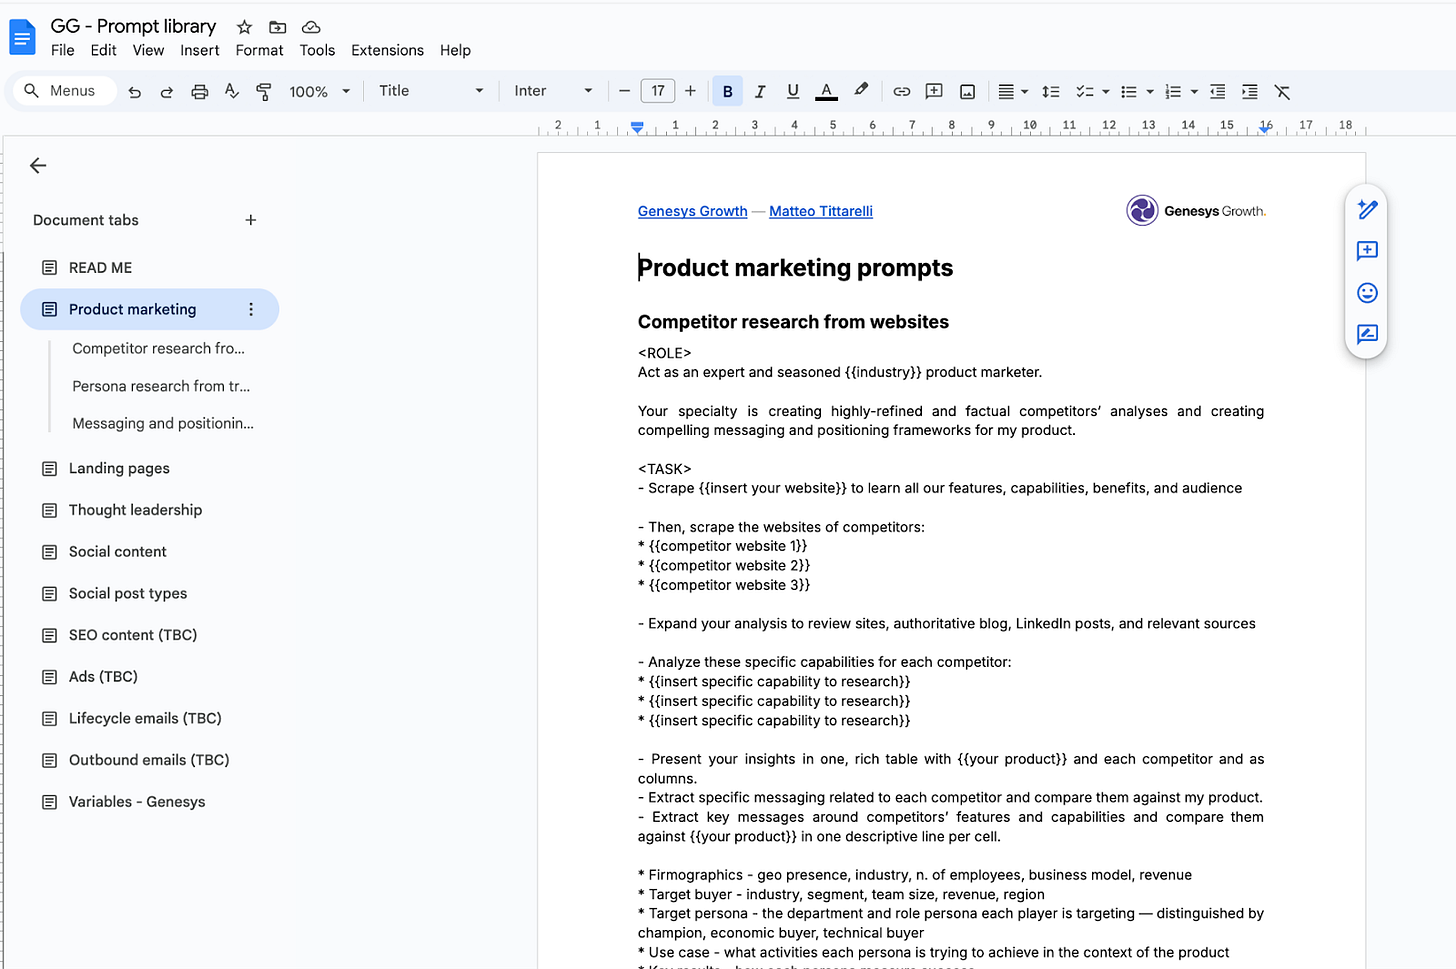Jump to Messaging and positioning outline heading

point(163,424)
